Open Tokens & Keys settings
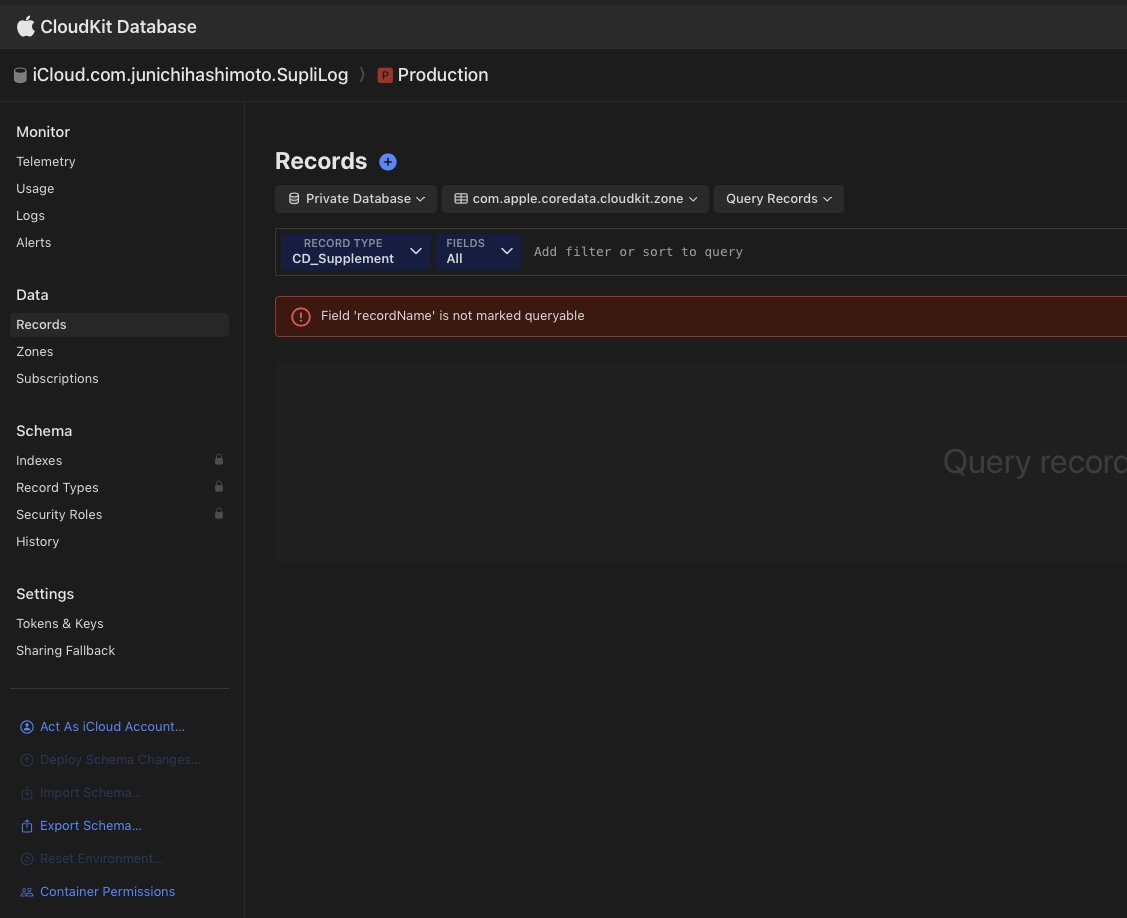Image resolution: width=1127 pixels, height=918 pixels. (60, 624)
